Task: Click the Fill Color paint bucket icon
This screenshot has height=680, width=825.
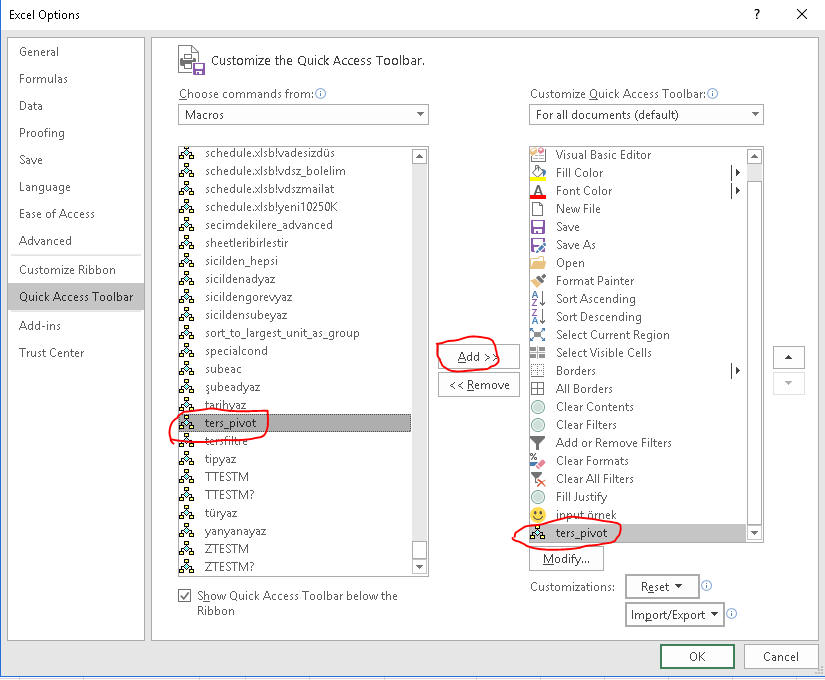Action: pyautogui.click(x=538, y=173)
